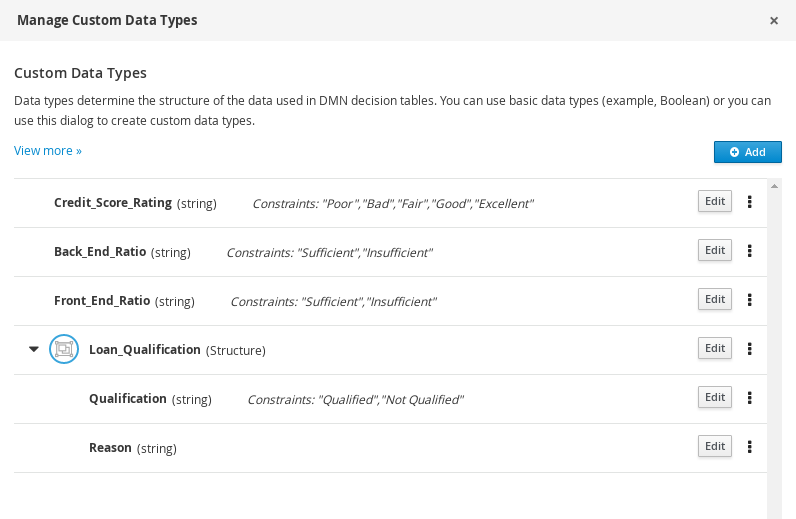Edit the Reason field

coord(714,446)
